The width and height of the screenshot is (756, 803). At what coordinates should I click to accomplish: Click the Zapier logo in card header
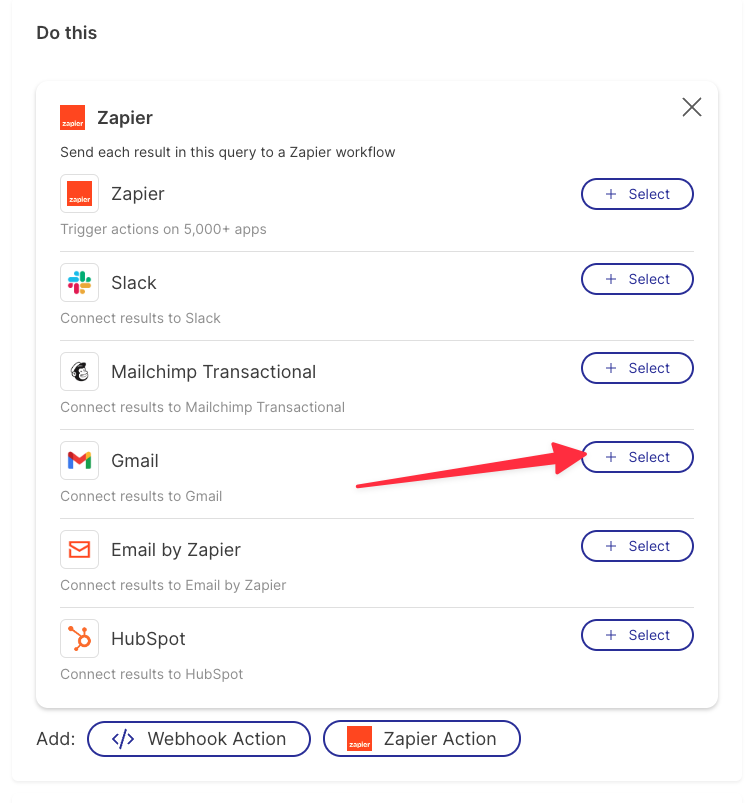click(x=72, y=118)
